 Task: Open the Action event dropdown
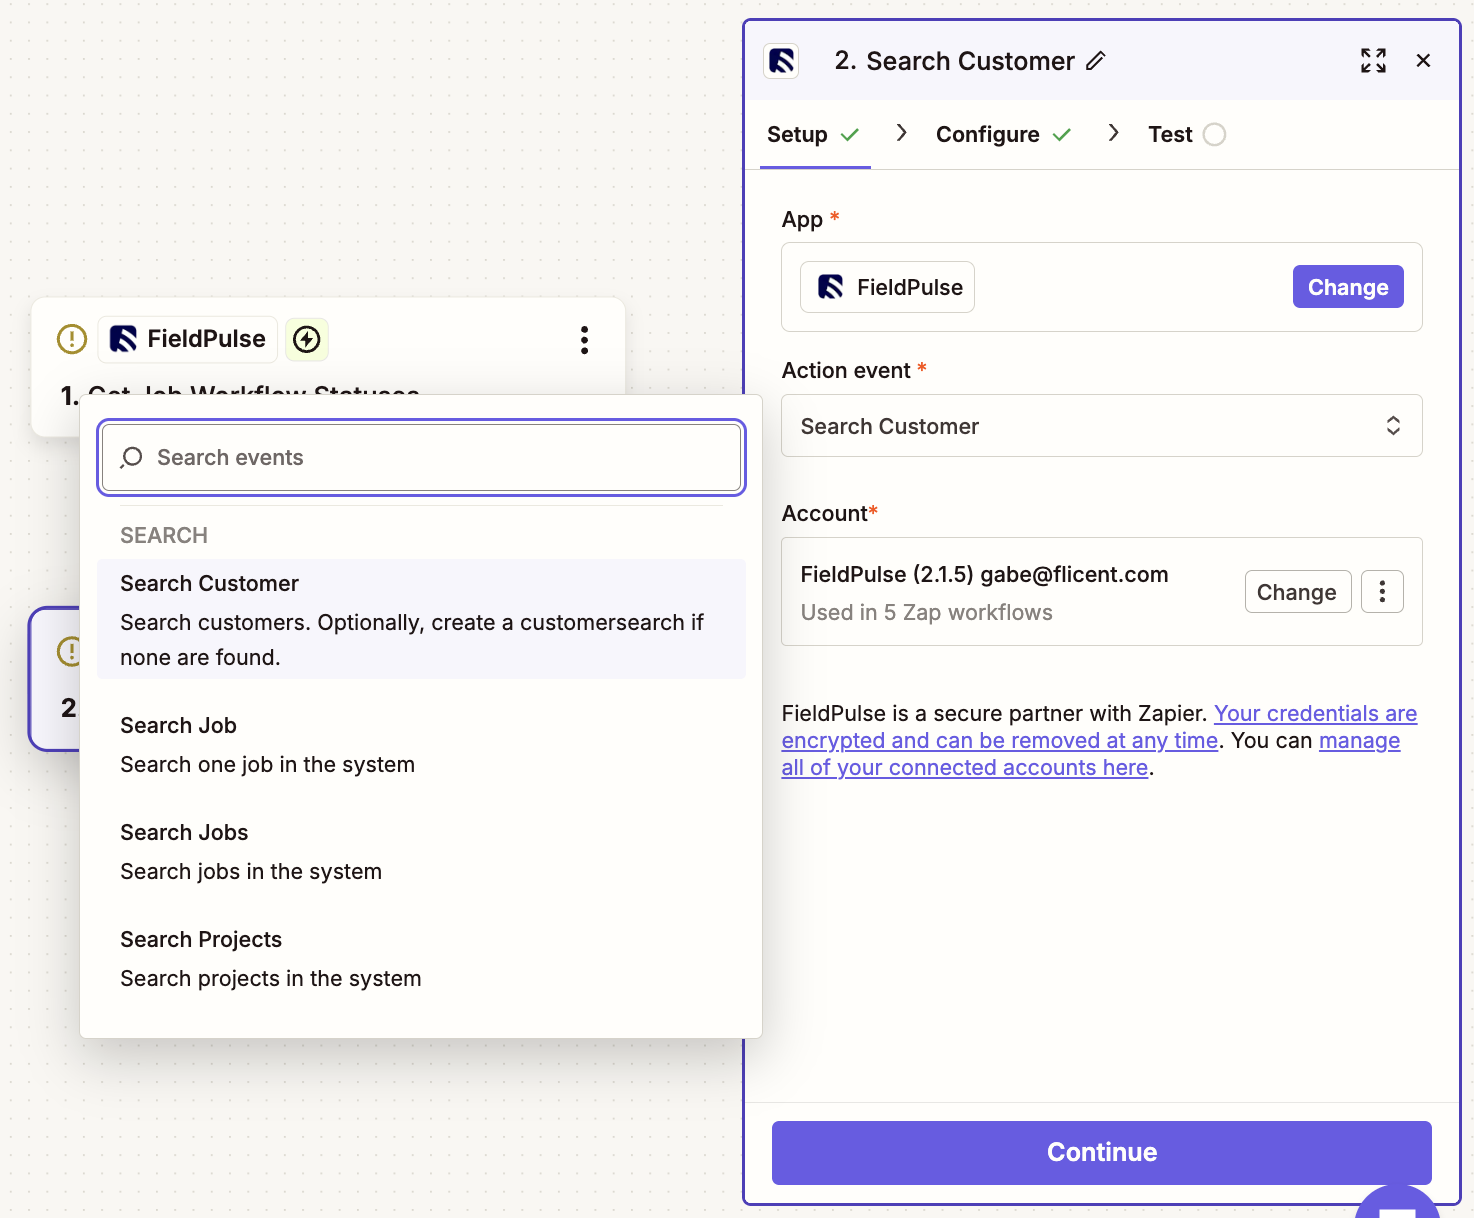point(1101,426)
